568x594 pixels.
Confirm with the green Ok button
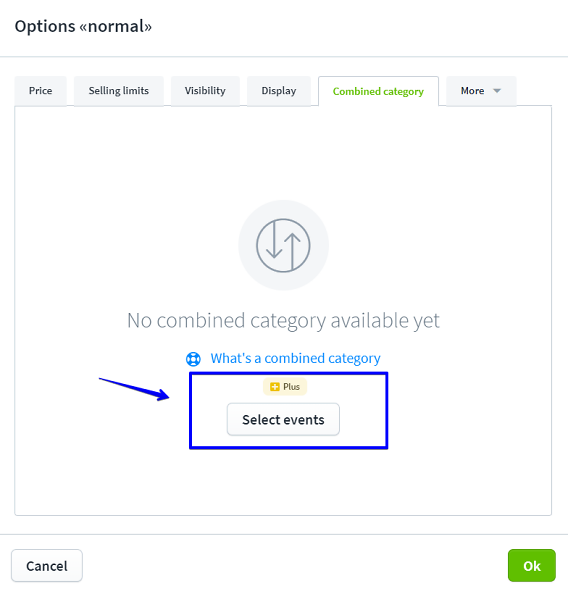click(532, 566)
